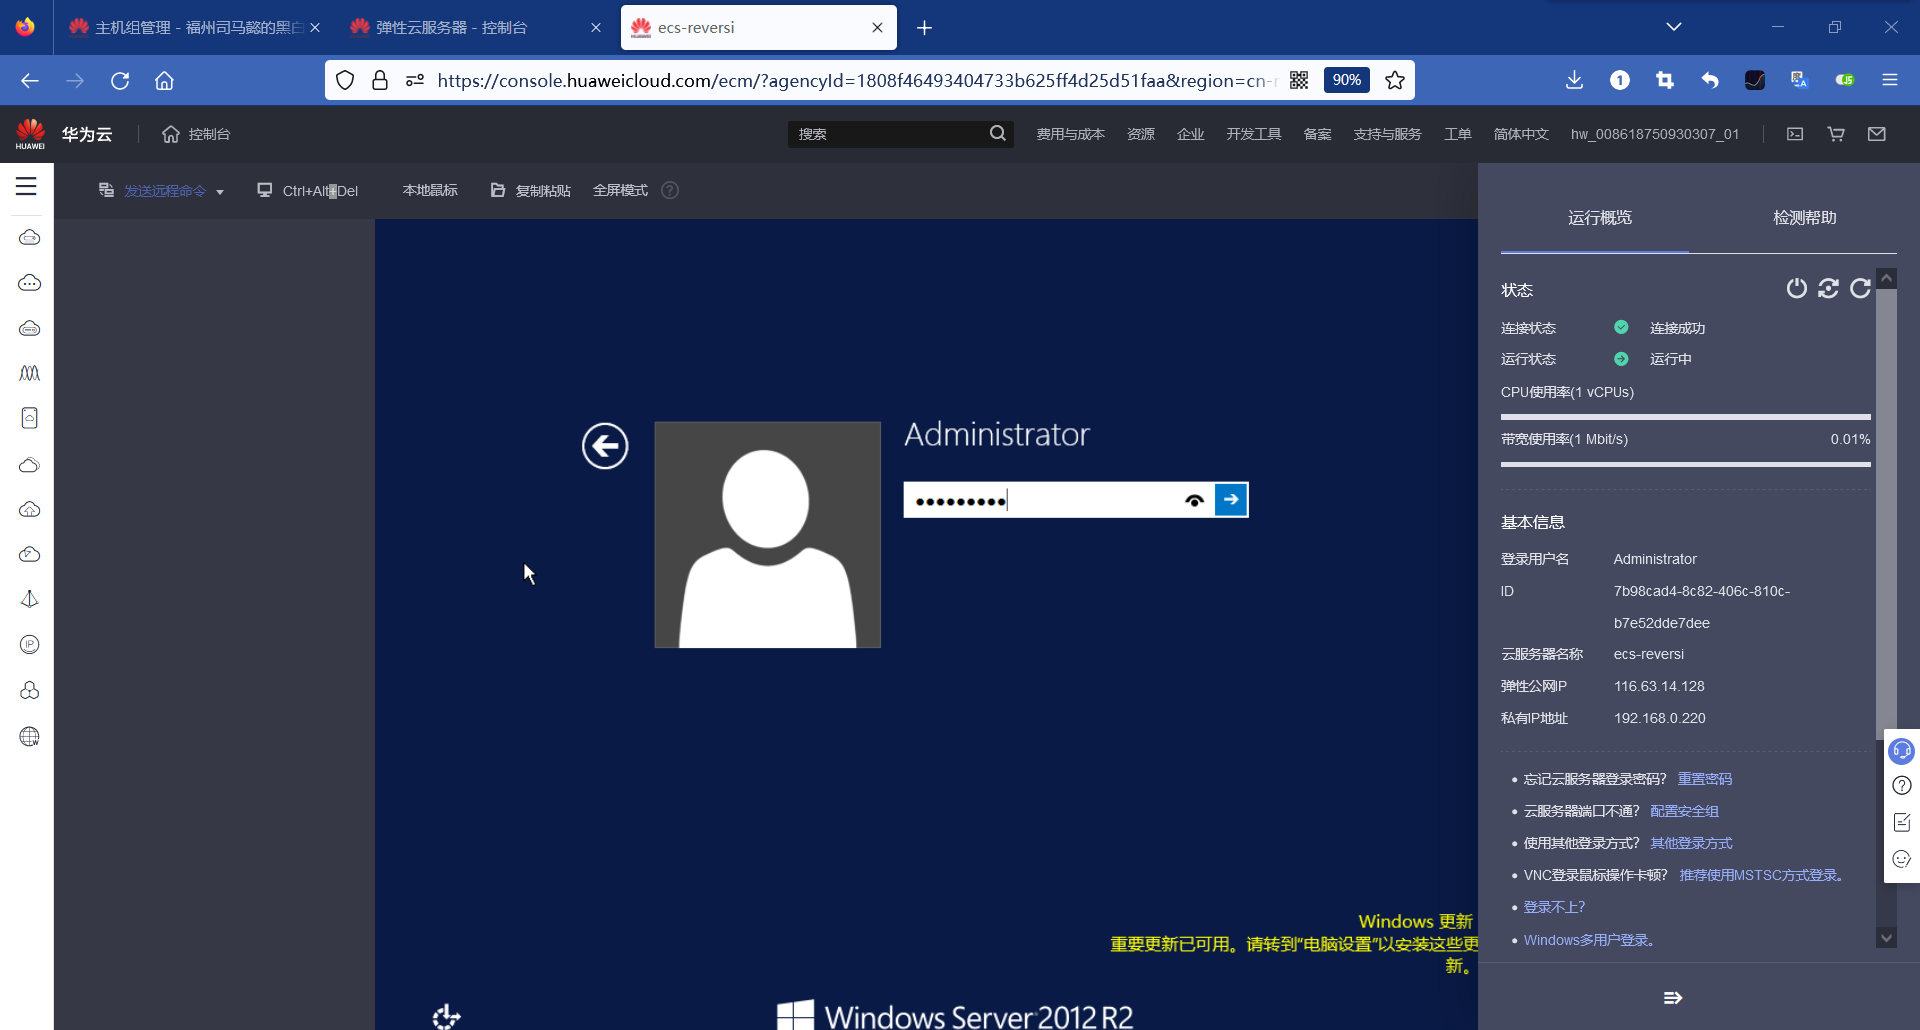Bookmark this page with star icon
Viewport: 1920px width, 1030px height.
pyautogui.click(x=1395, y=80)
